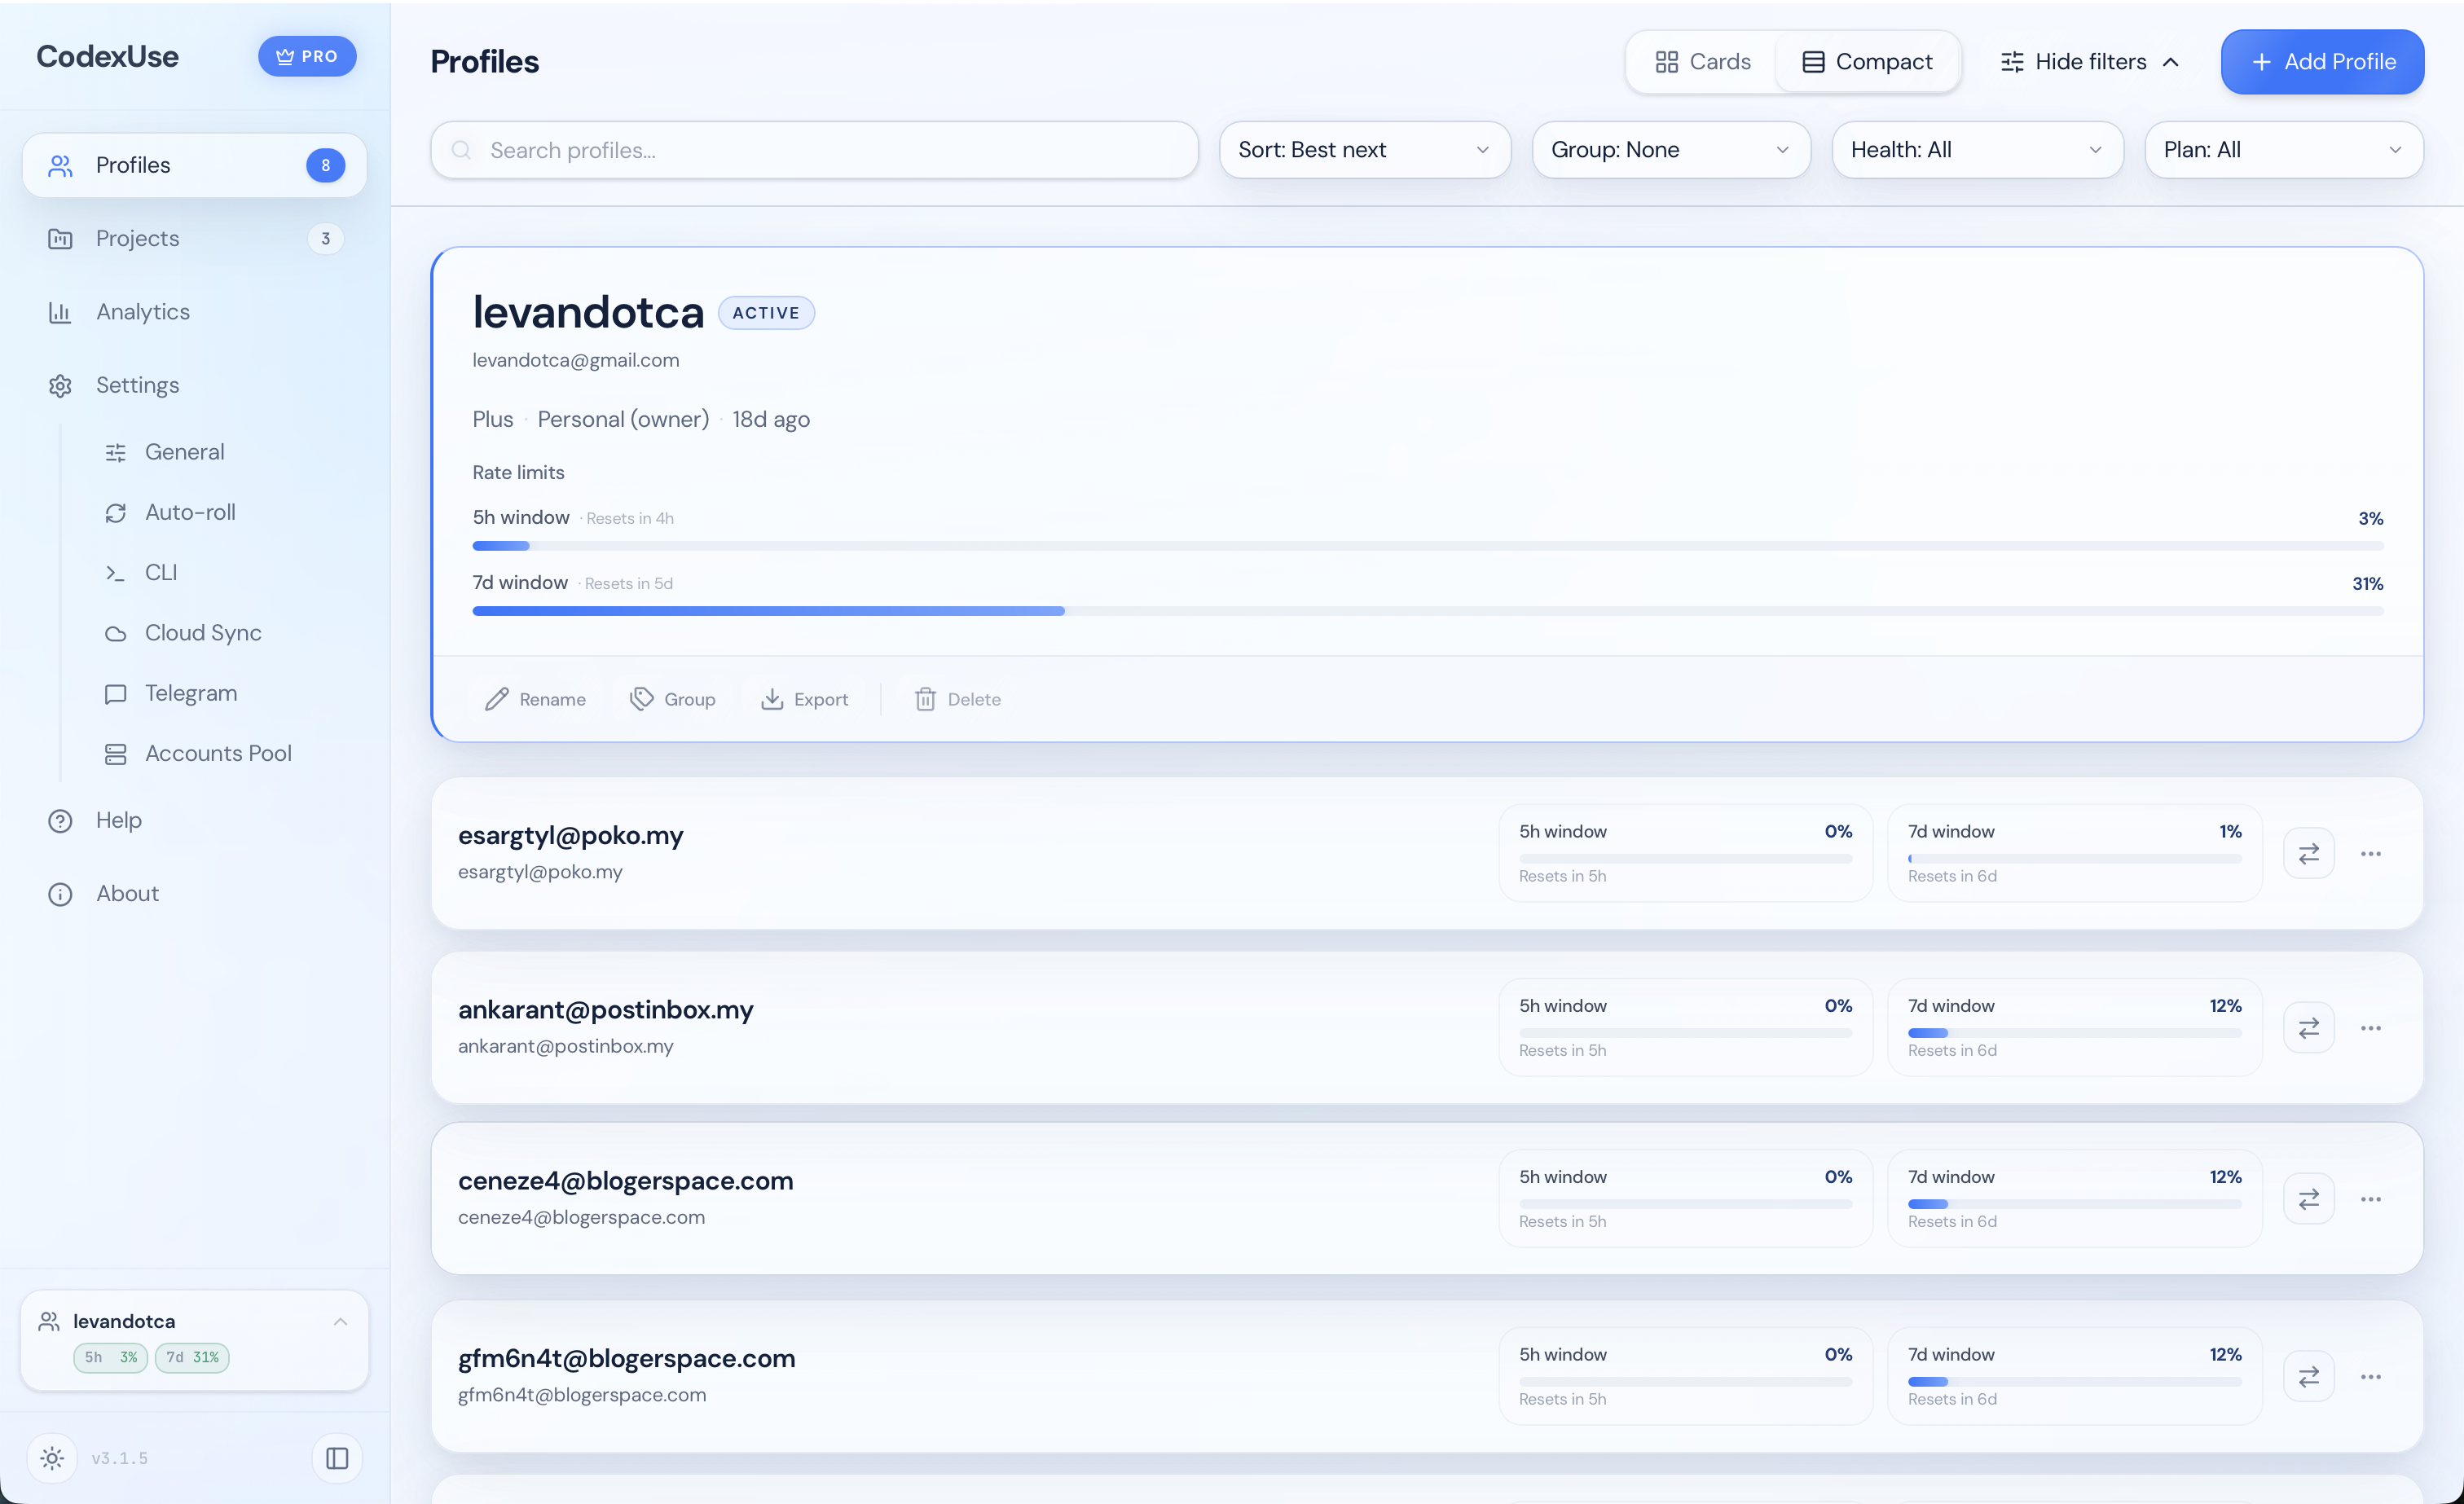Expand levandotca account switcher chevron
Image resolution: width=2464 pixels, height=1504 pixels.
coord(340,1322)
